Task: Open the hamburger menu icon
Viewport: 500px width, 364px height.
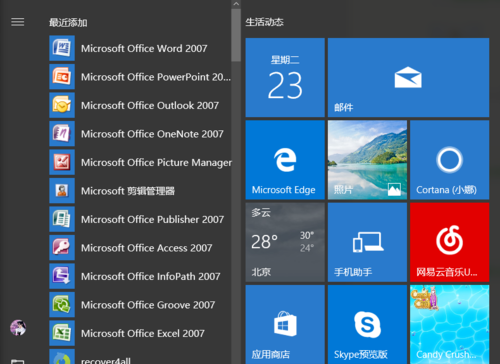Action: point(18,22)
